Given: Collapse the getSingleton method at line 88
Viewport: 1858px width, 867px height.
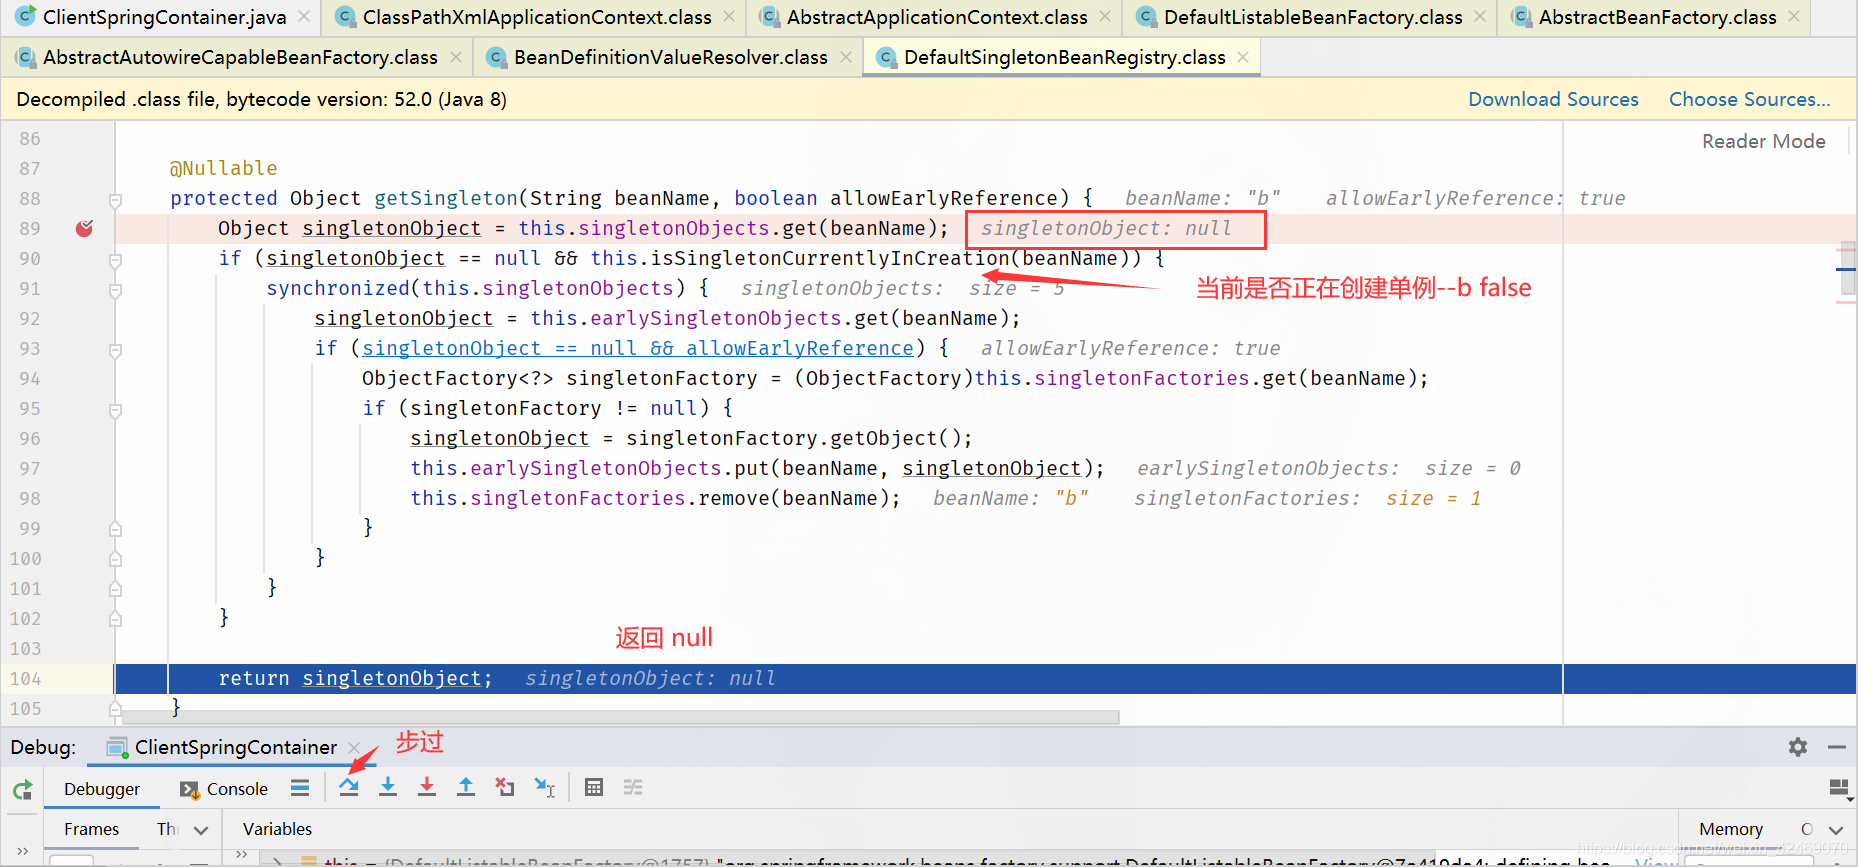Looking at the screenshot, I should (115, 200).
